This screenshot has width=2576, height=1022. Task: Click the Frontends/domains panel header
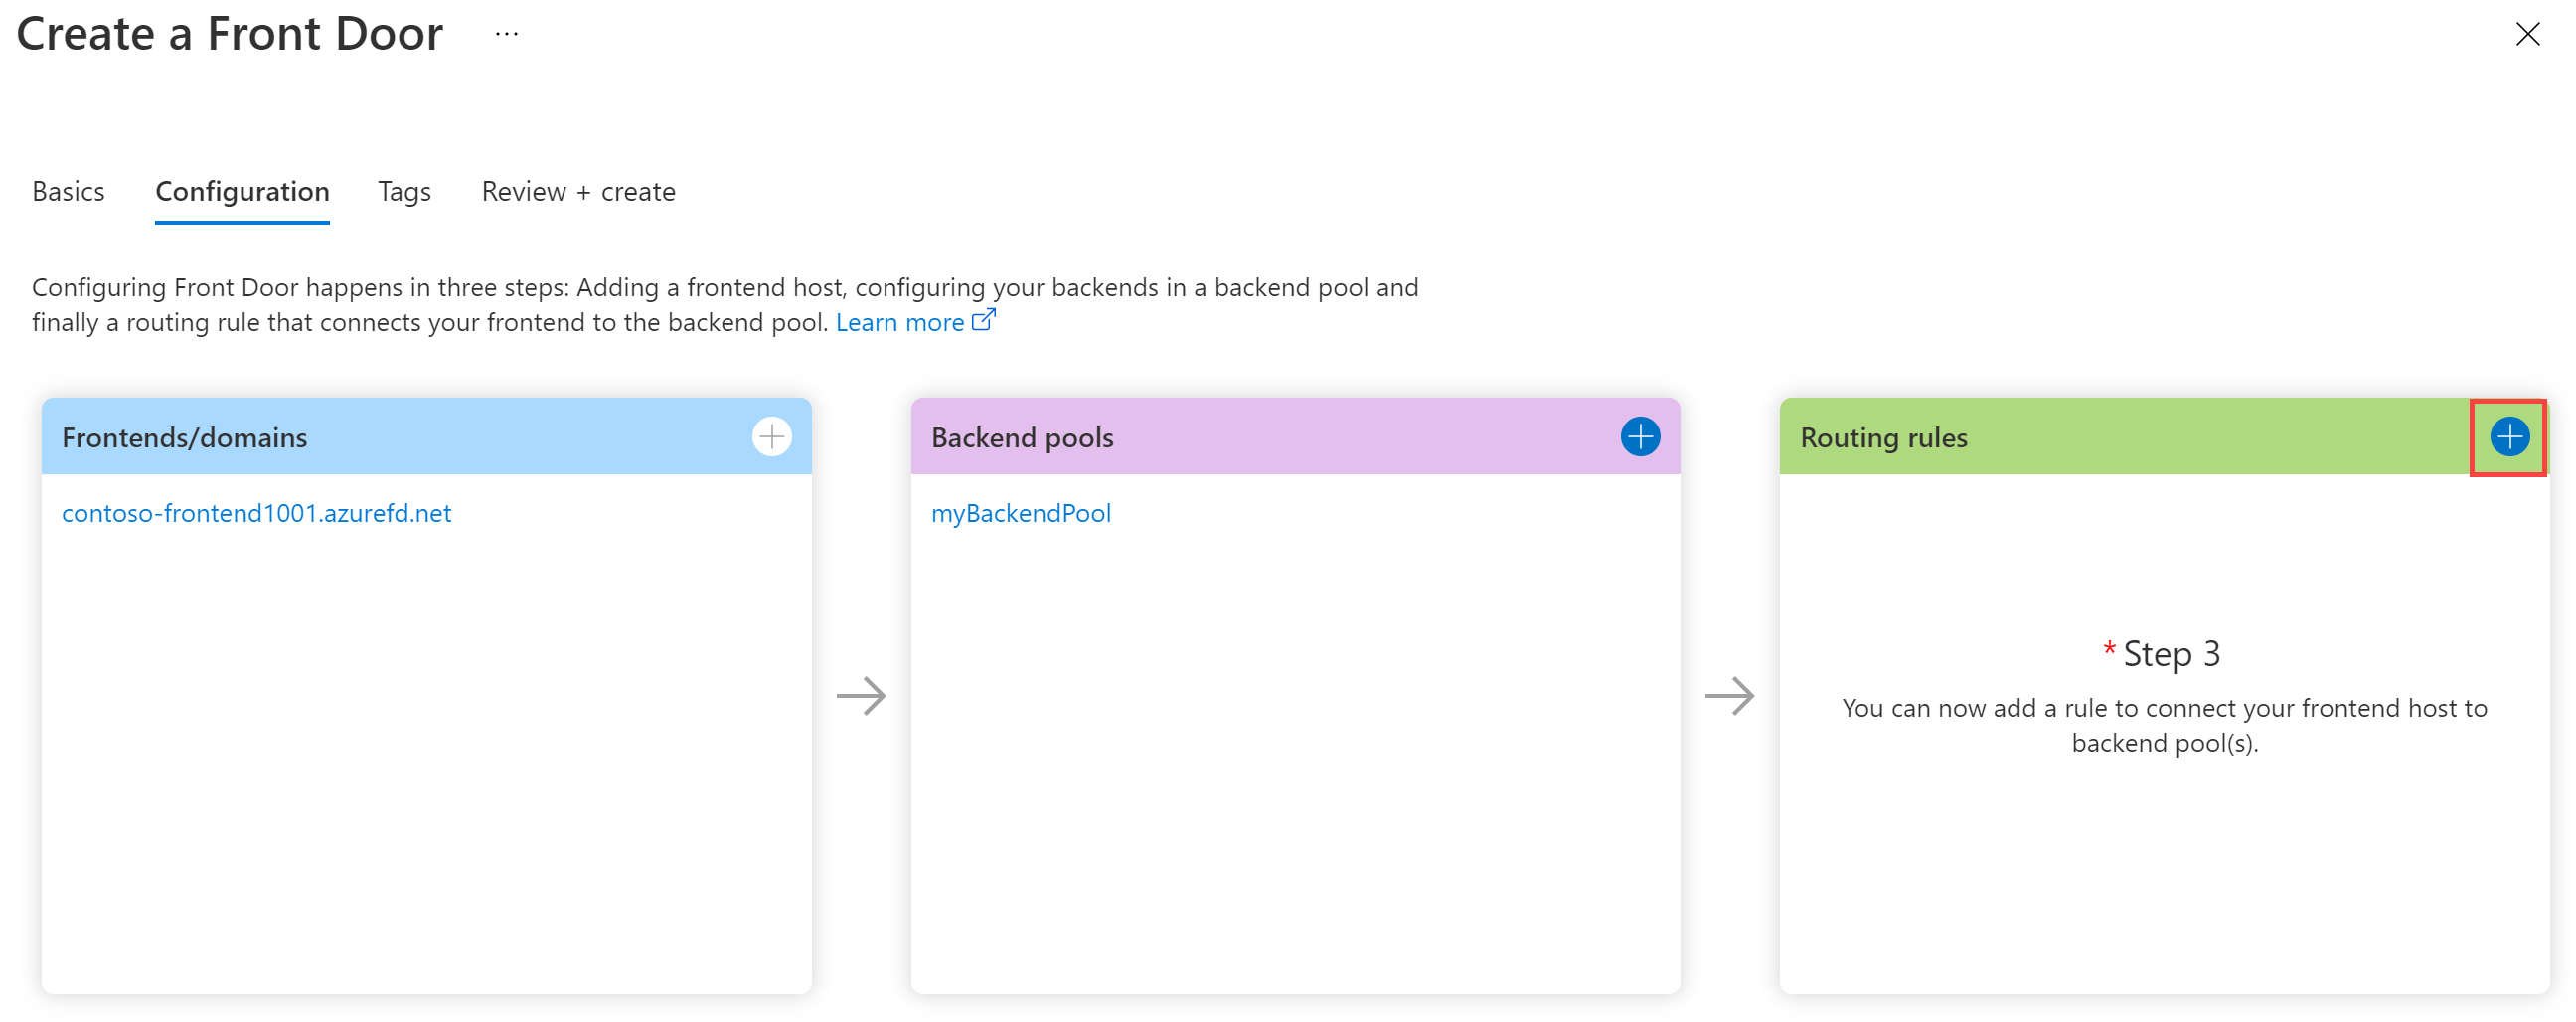(x=184, y=436)
